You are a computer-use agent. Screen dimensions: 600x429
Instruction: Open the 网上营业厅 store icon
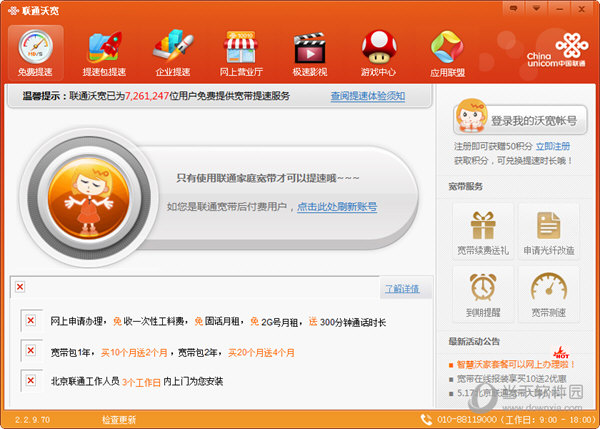pyautogui.click(x=241, y=52)
